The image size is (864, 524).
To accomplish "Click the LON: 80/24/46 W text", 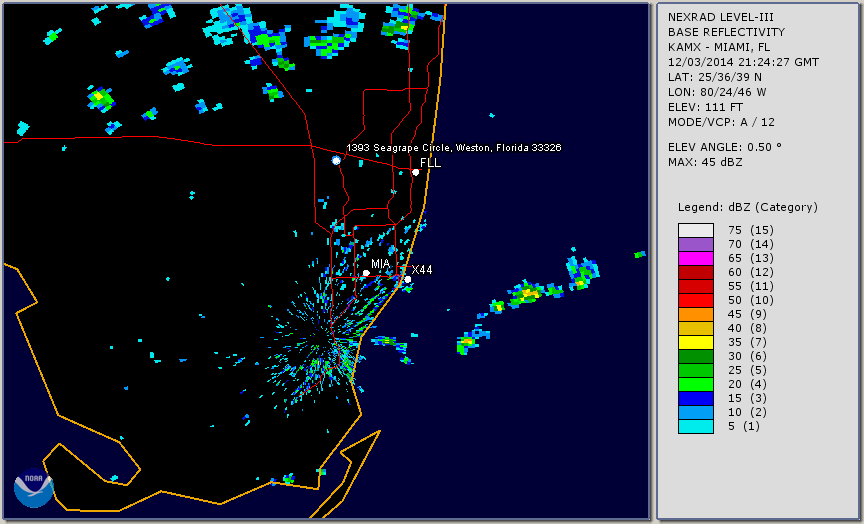I will click(717, 92).
